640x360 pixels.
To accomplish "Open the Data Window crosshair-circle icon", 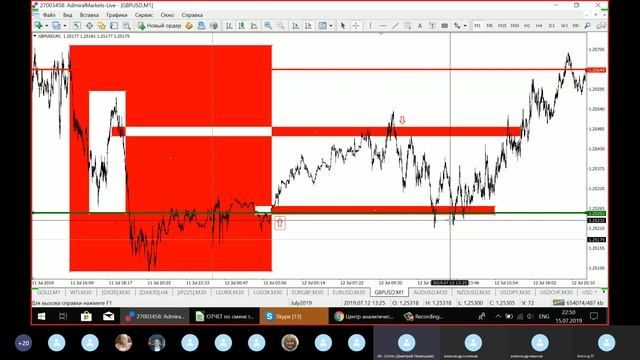I will point(89,26).
